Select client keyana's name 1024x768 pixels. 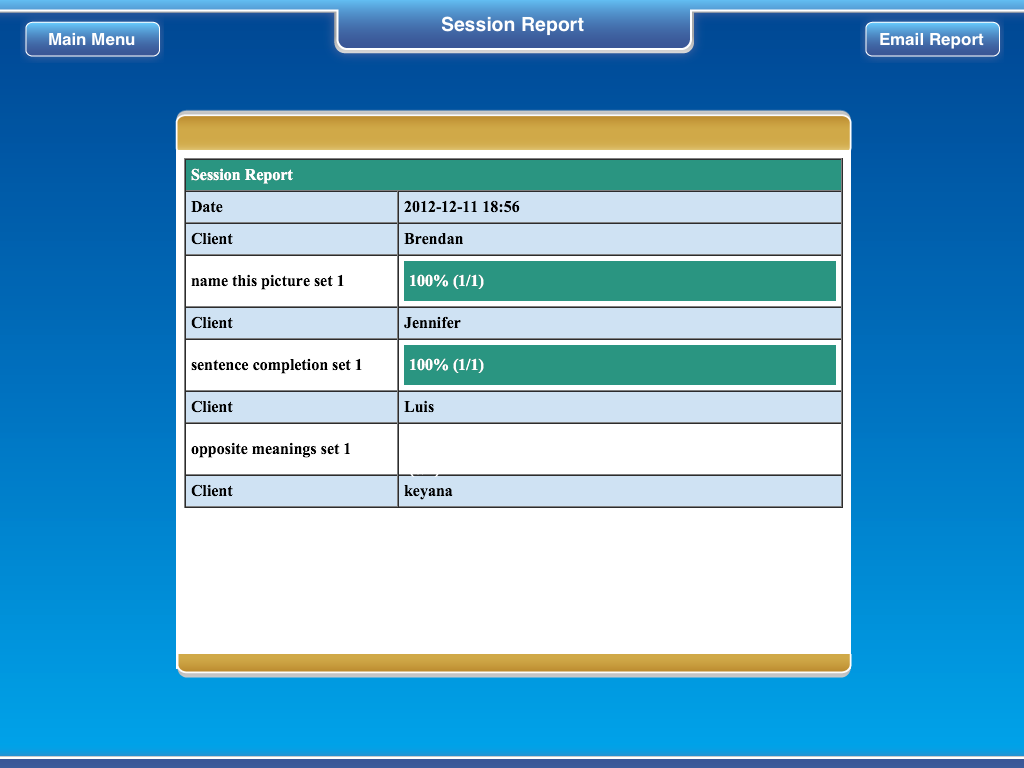point(428,491)
